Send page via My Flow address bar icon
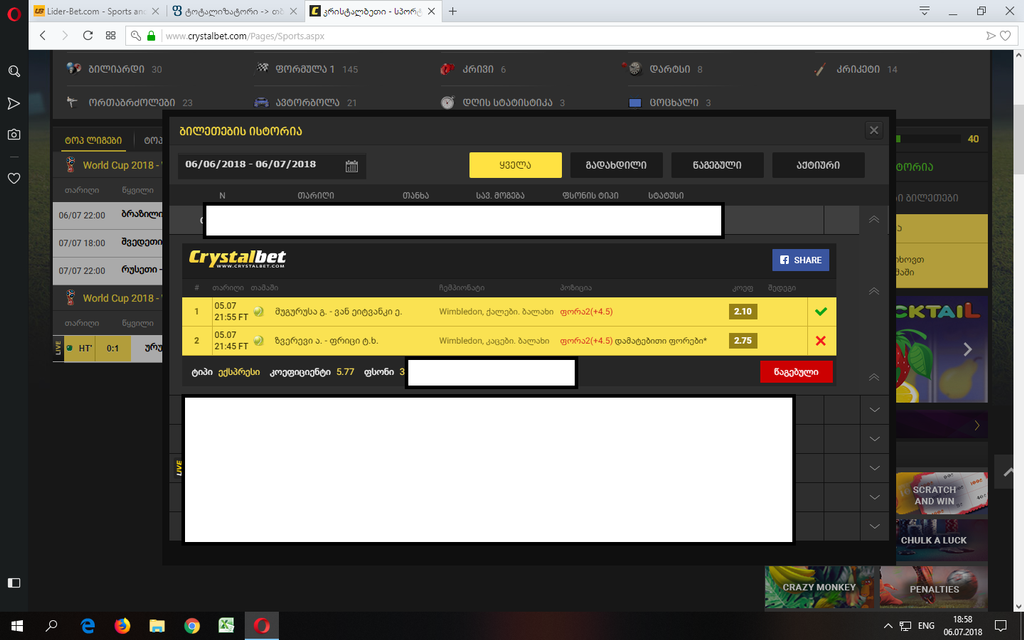1024x640 pixels. tap(991, 36)
